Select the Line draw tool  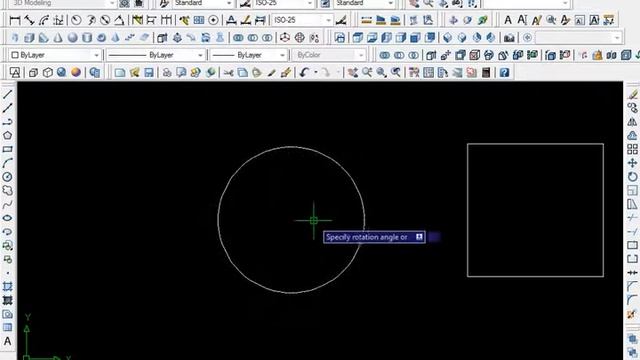point(7,94)
